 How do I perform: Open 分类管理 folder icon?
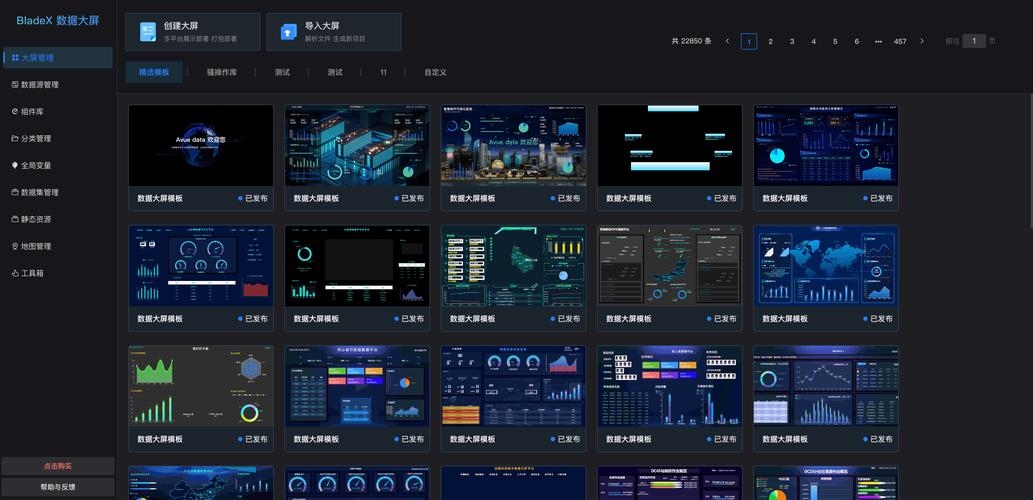[14, 139]
